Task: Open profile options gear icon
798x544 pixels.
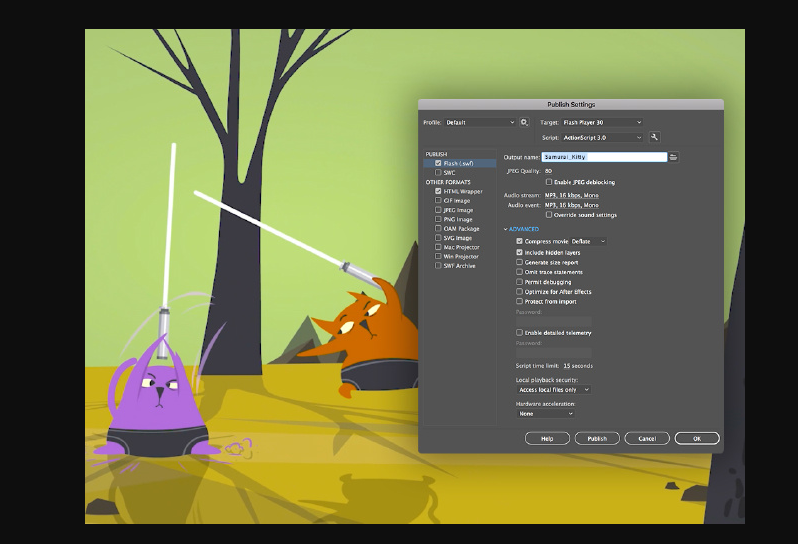Action: [x=524, y=122]
